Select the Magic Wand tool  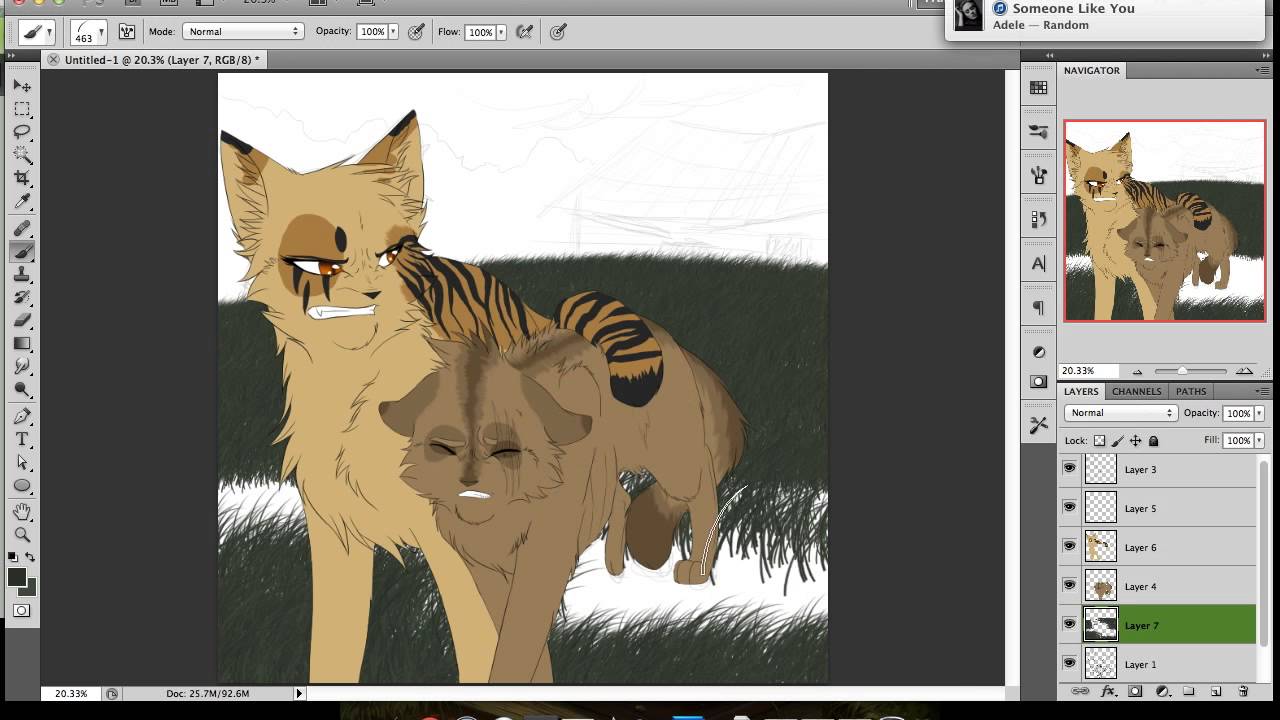22,155
